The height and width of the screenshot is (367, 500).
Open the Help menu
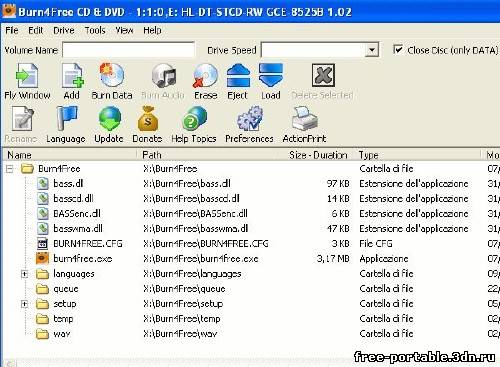pyautogui.click(x=152, y=30)
